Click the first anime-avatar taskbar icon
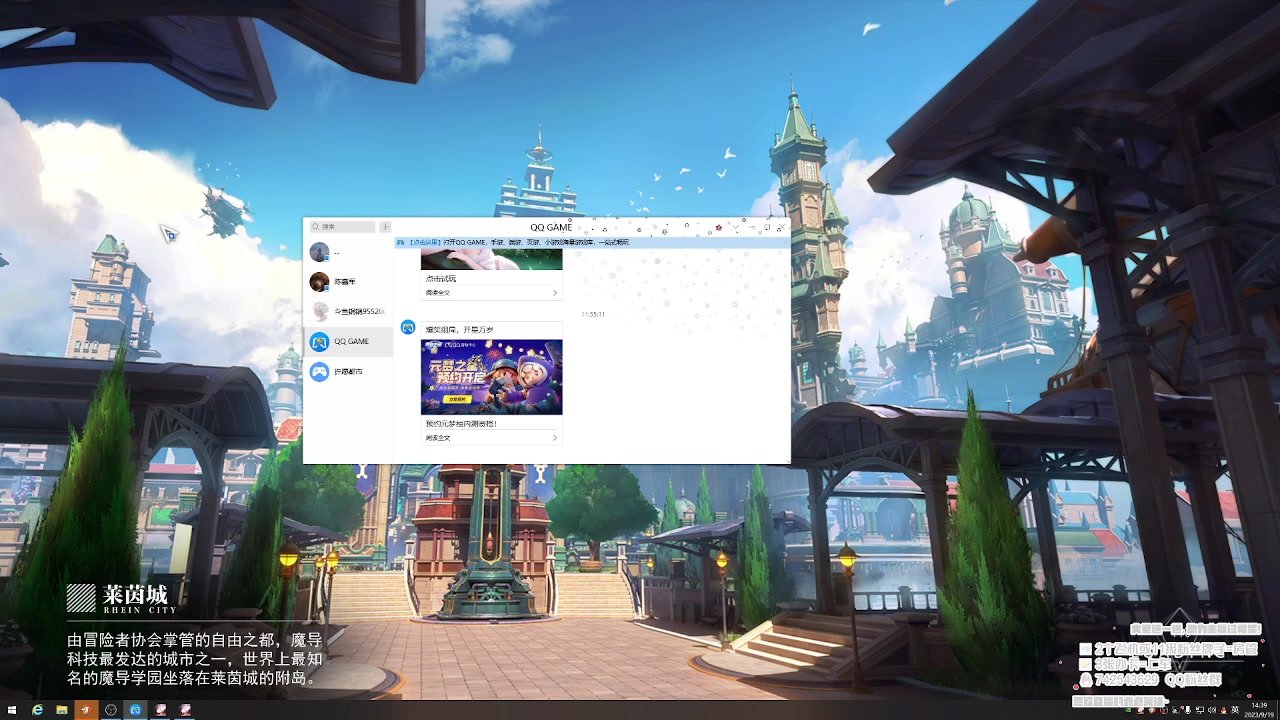The height and width of the screenshot is (720, 1280). 161,710
